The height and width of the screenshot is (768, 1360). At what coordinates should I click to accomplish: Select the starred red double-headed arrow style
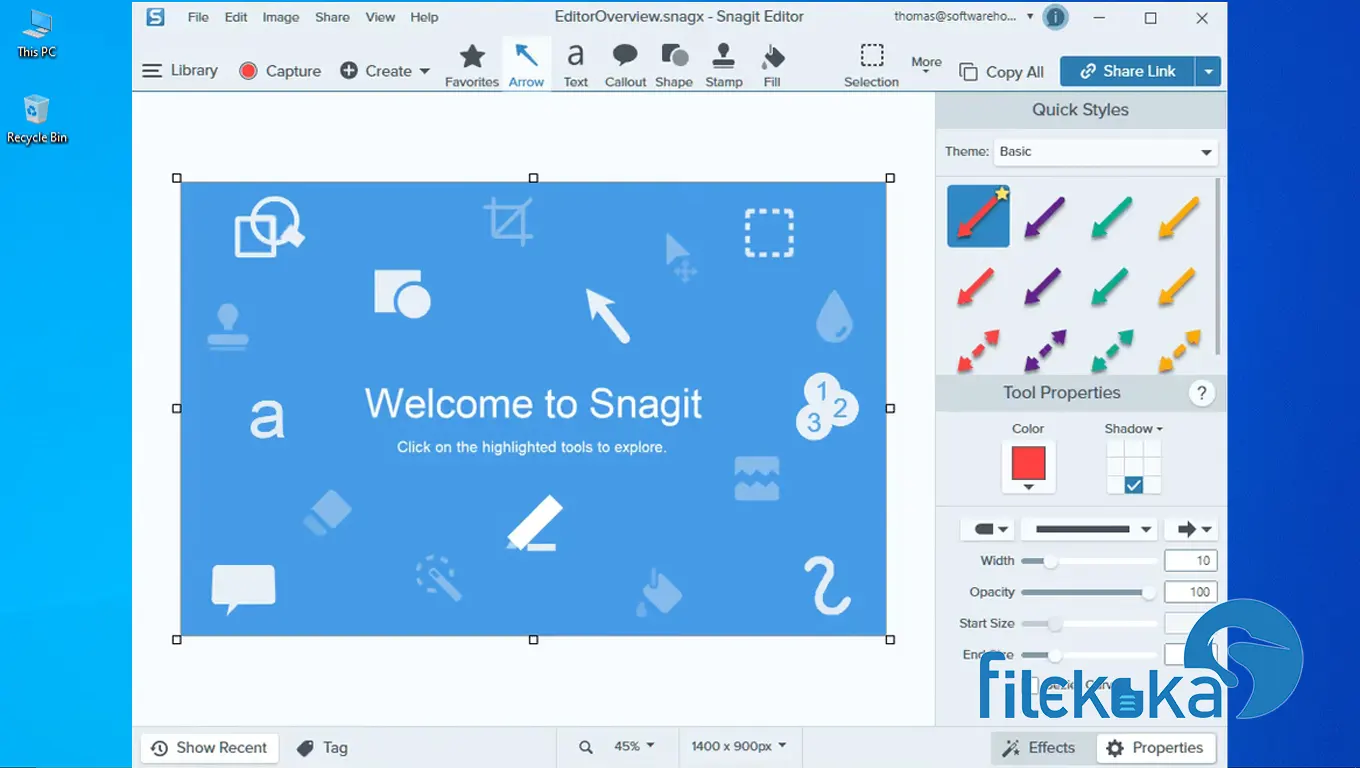[x=979, y=216]
